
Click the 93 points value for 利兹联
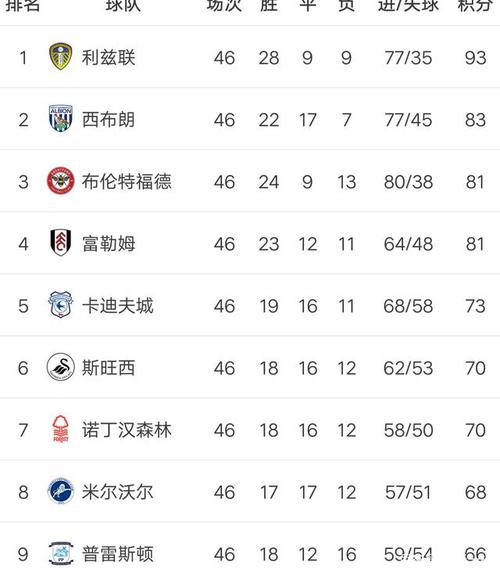(476, 58)
